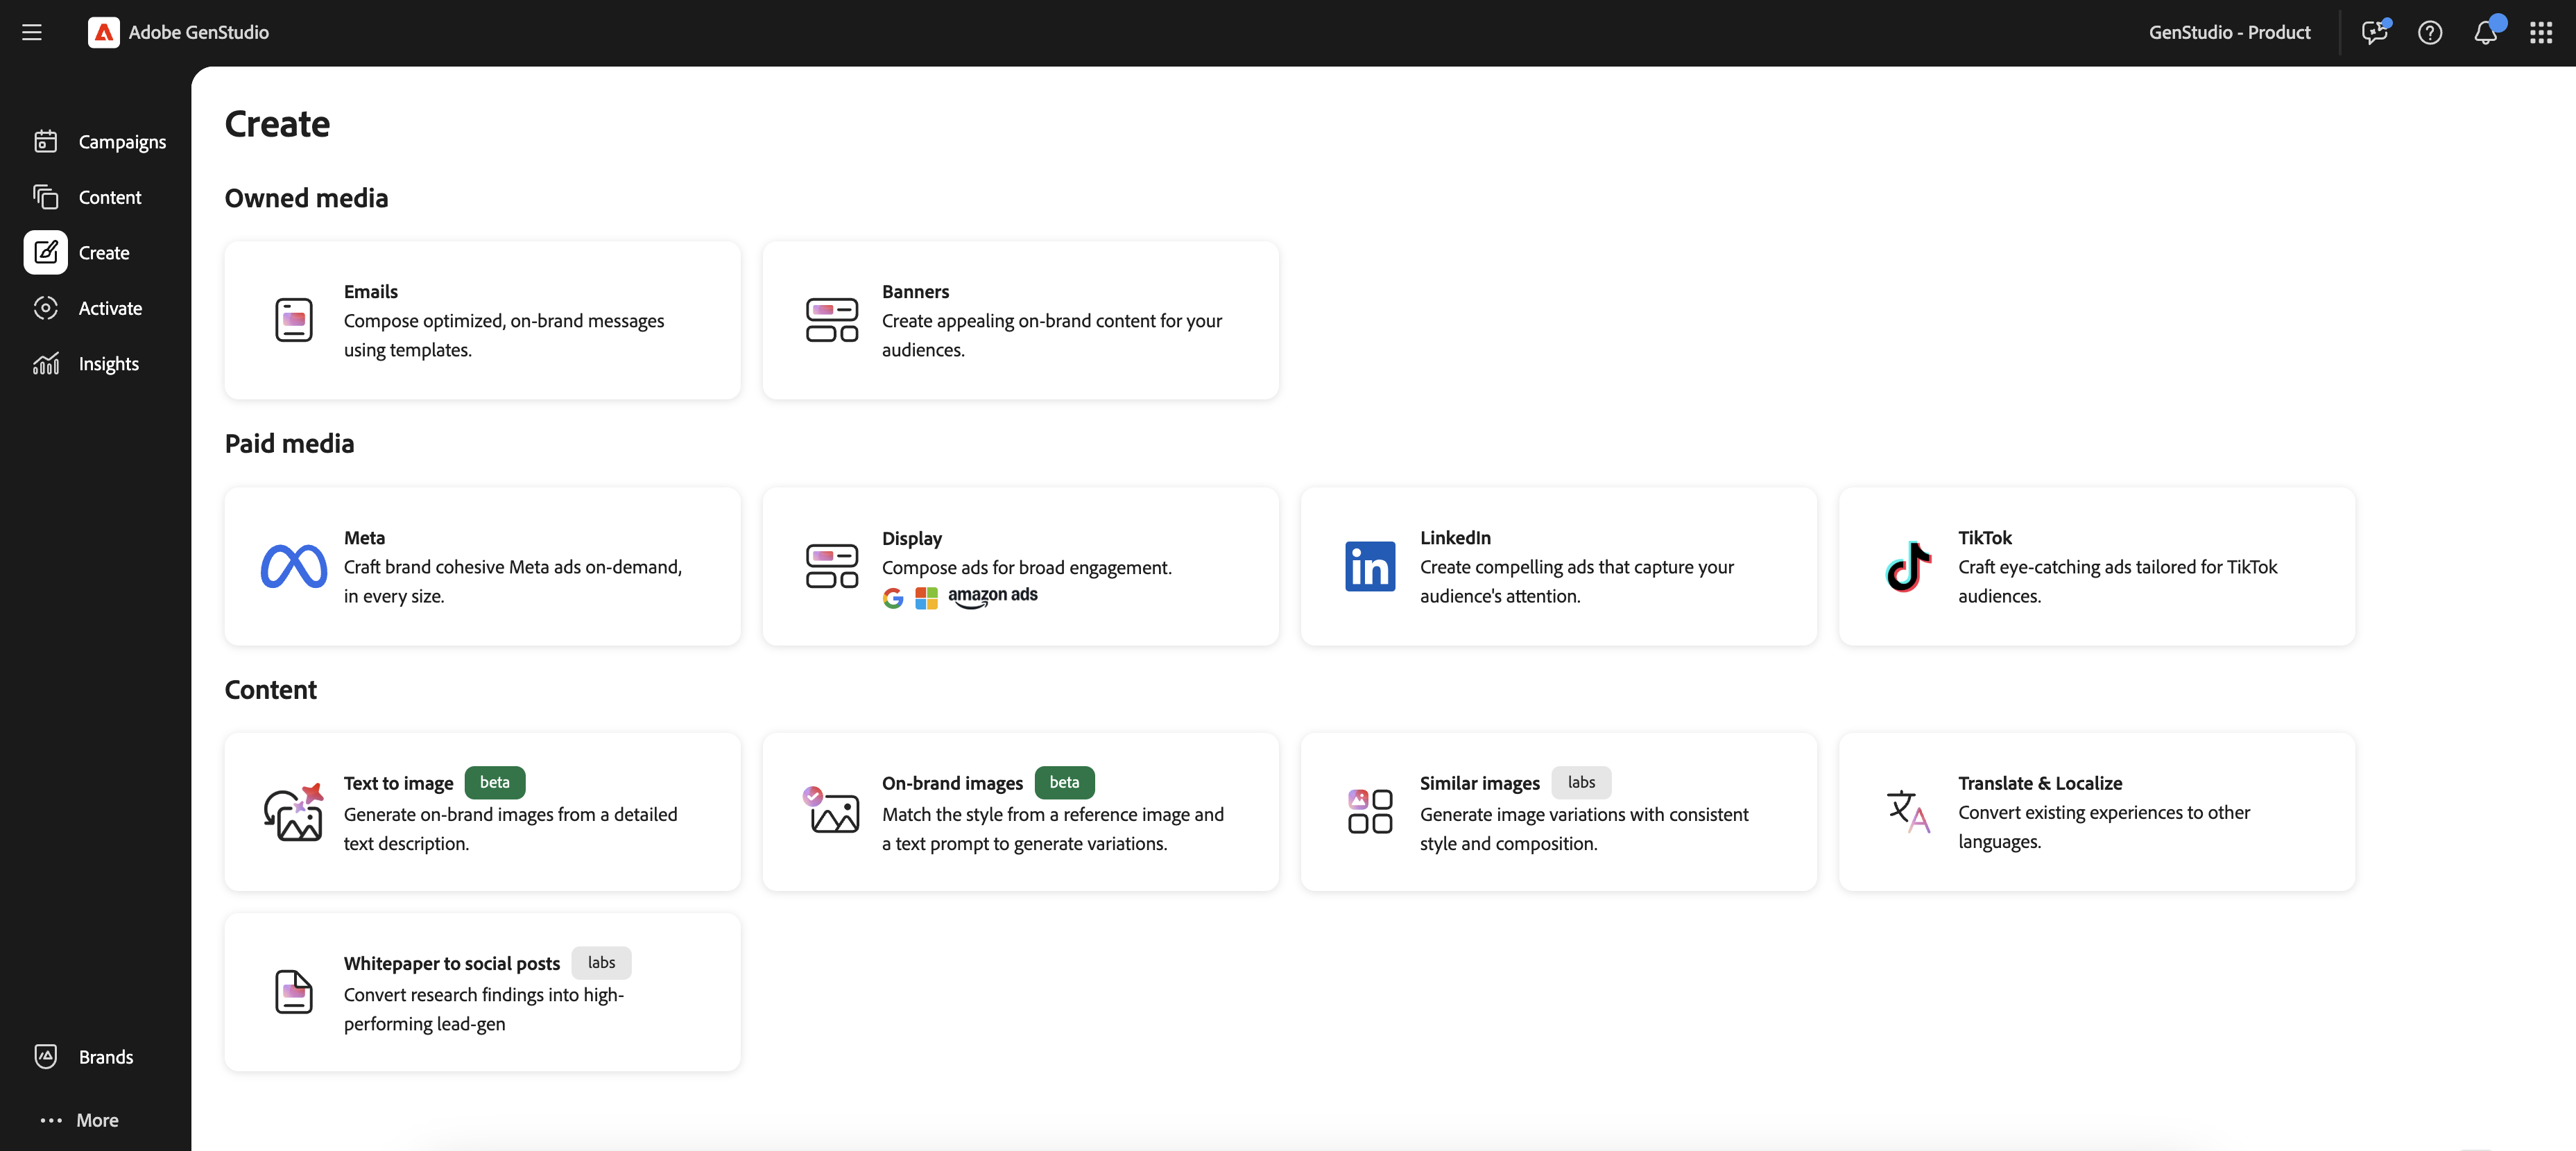The image size is (2576, 1151).
Task: Click the GenStudio - Product organization name
Action: pos(2230,32)
